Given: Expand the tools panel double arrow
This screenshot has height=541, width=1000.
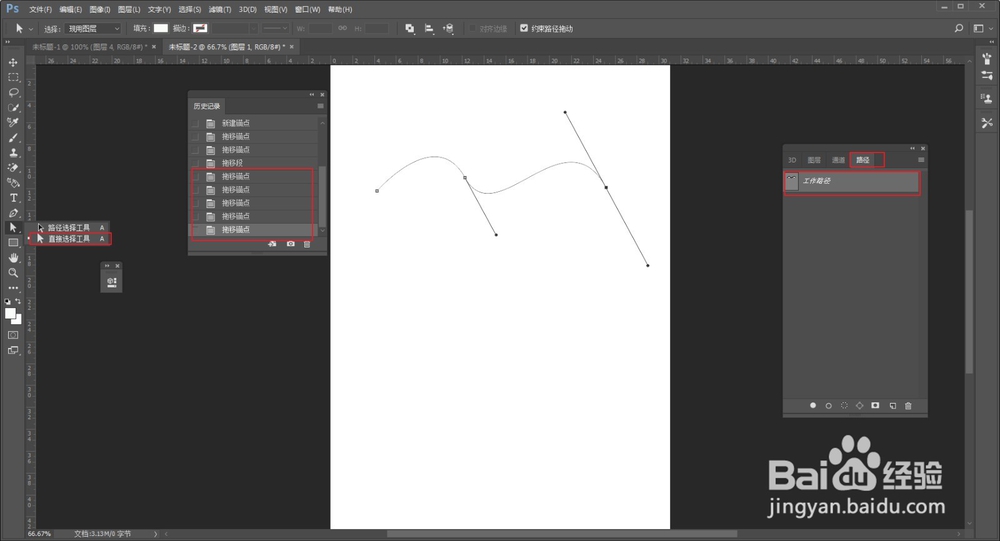Looking at the screenshot, I should click(x=8, y=41).
